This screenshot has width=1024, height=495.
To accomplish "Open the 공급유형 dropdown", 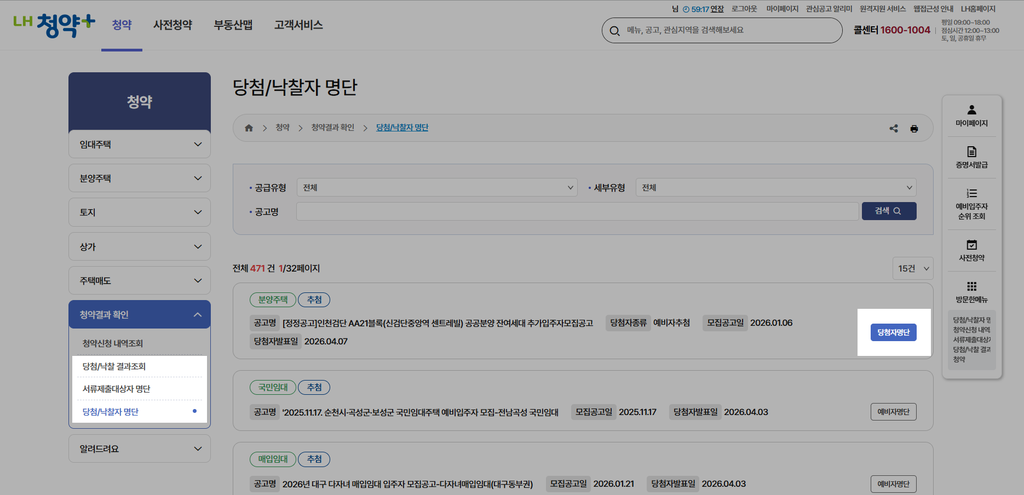I will 437,187.
